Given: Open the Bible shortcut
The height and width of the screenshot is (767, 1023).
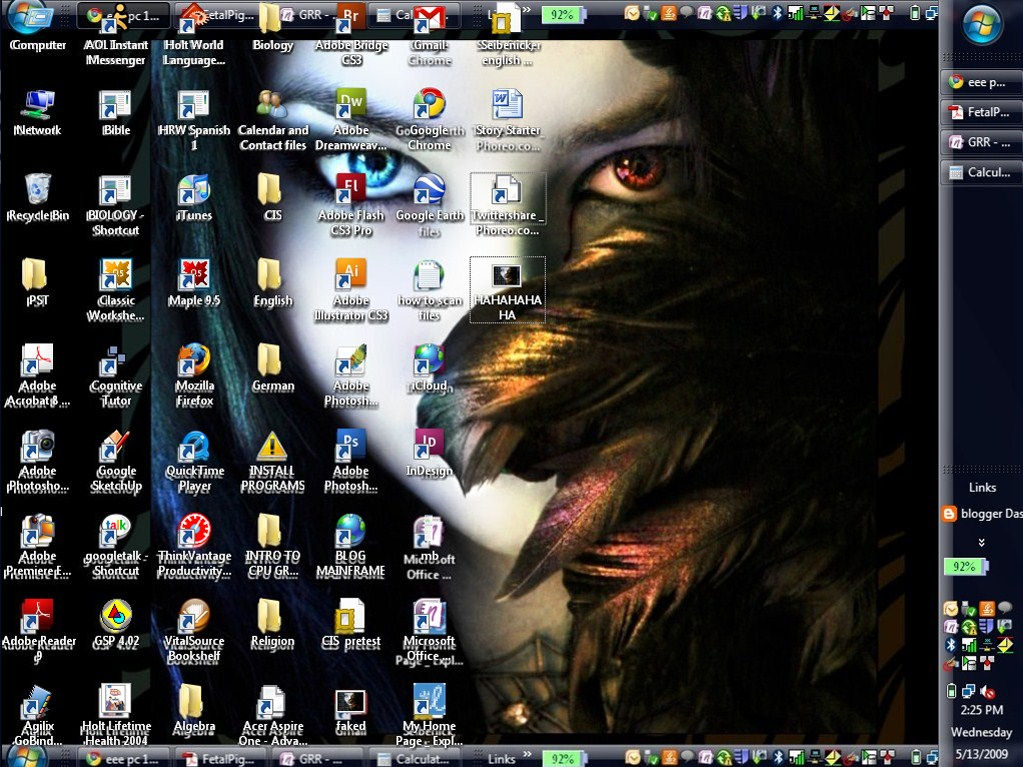Looking at the screenshot, I should click(x=115, y=112).
